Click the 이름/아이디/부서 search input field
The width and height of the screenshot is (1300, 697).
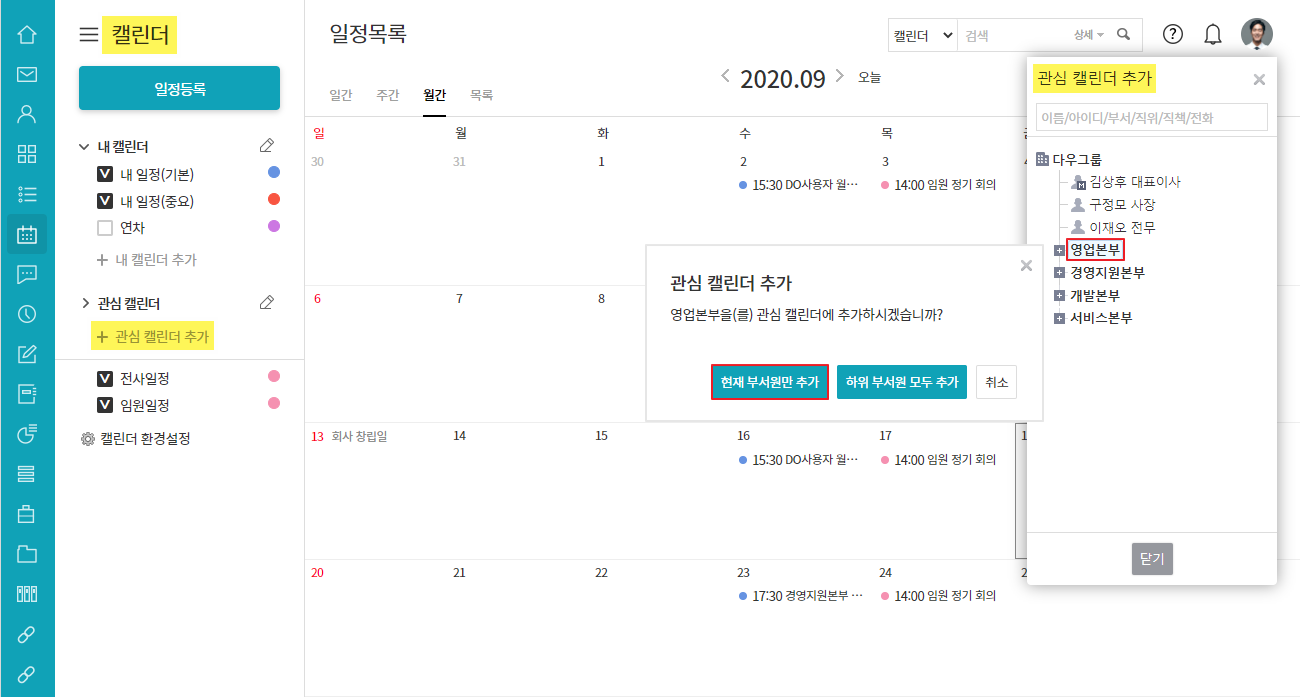pyautogui.click(x=1151, y=117)
